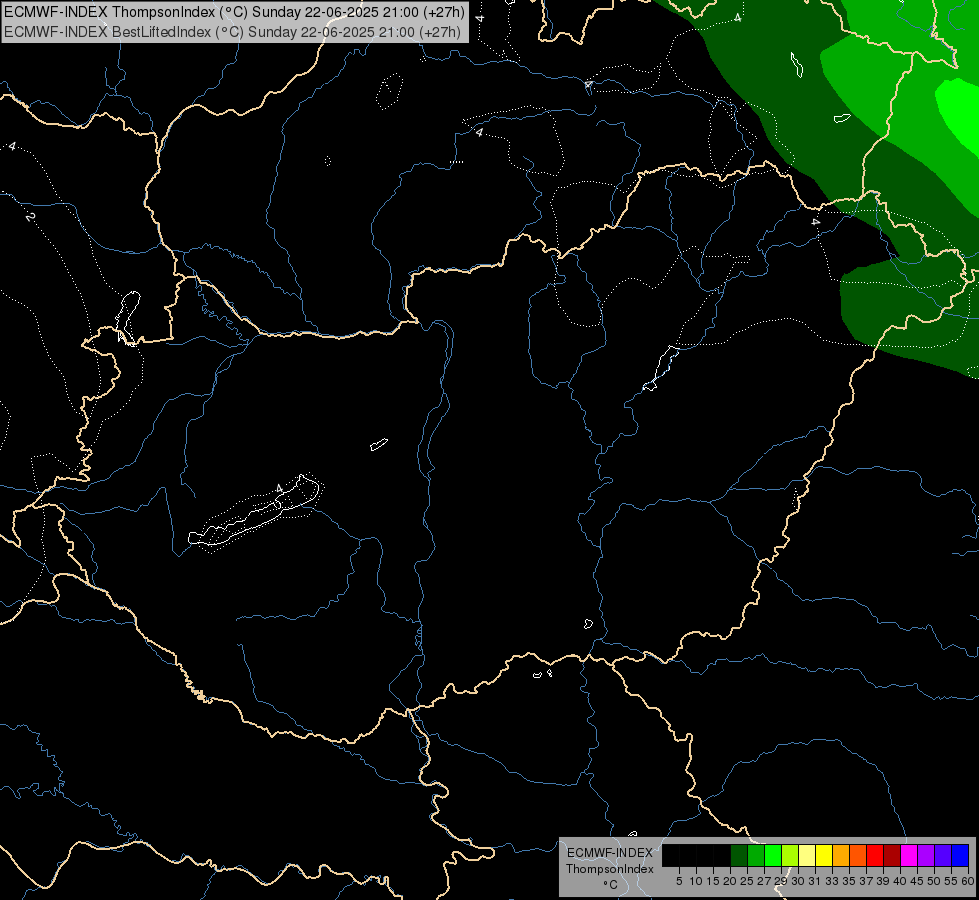Viewport: 979px width, 900px height.
Task: Click legend scale value '55'
Action: coord(952,881)
